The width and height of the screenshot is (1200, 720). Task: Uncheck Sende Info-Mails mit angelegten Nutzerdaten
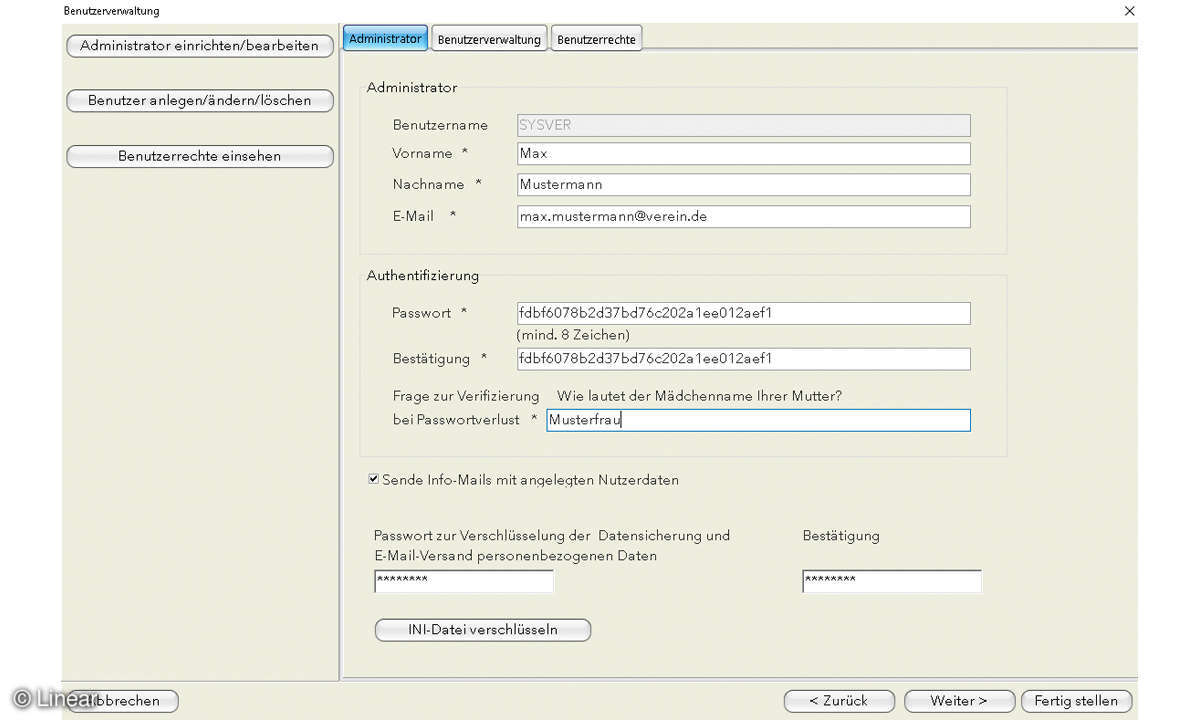coord(374,480)
